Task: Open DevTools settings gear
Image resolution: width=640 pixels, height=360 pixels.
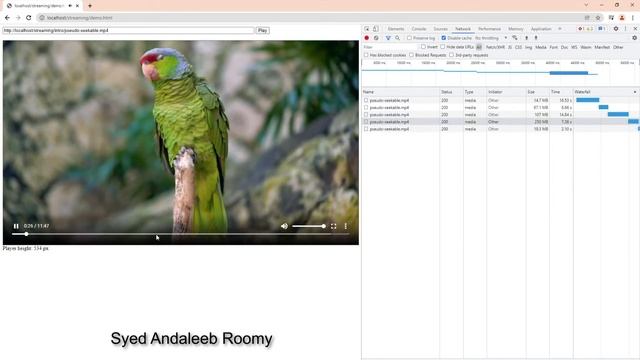Action: (x=616, y=29)
